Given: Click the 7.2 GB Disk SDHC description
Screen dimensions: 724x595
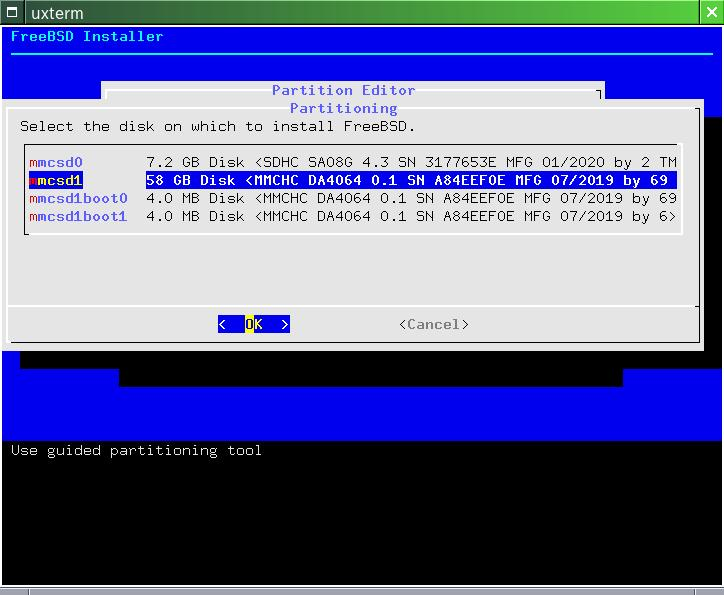Looking at the screenshot, I should pyautogui.click(x=411, y=162).
